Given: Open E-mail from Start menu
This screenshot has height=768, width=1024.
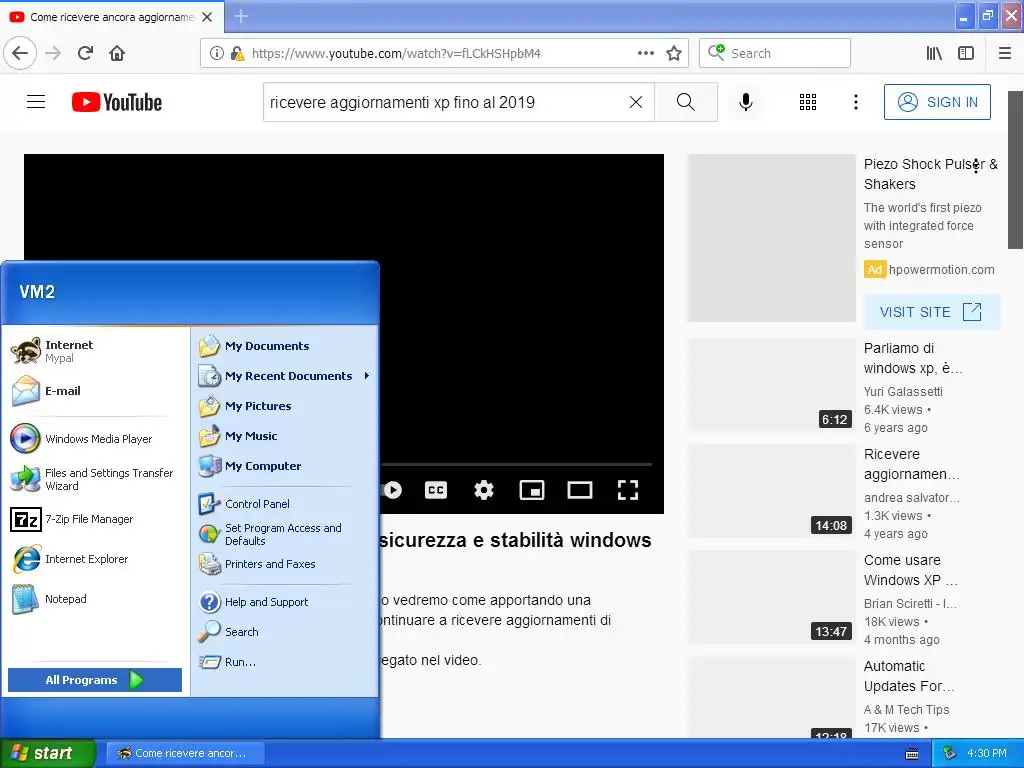Looking at the screenshot, I should tap(95, 391).
